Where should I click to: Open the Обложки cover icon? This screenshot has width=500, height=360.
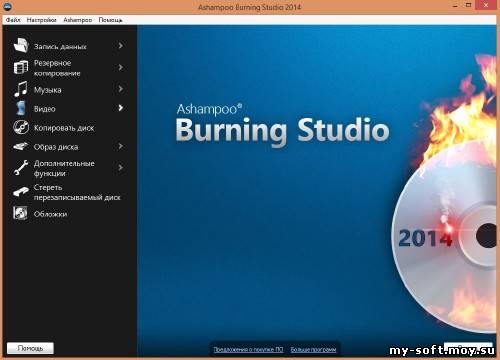[21, 213]
